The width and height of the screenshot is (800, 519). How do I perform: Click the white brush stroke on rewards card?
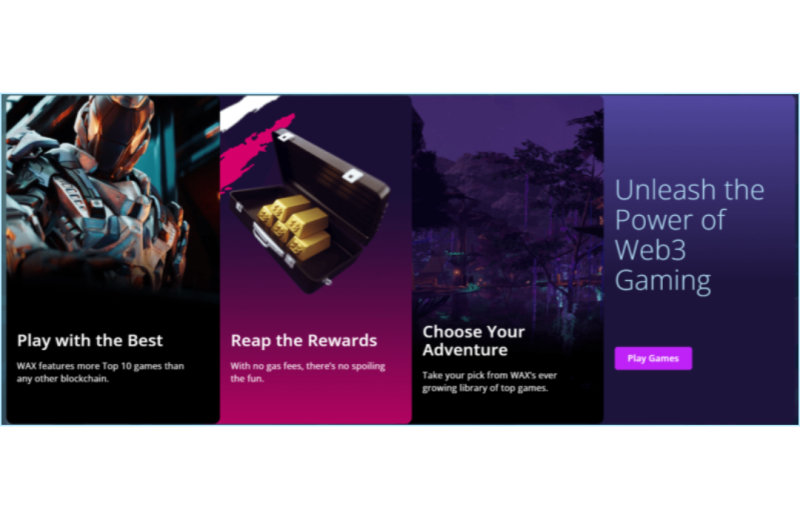(x=247, y=111)
